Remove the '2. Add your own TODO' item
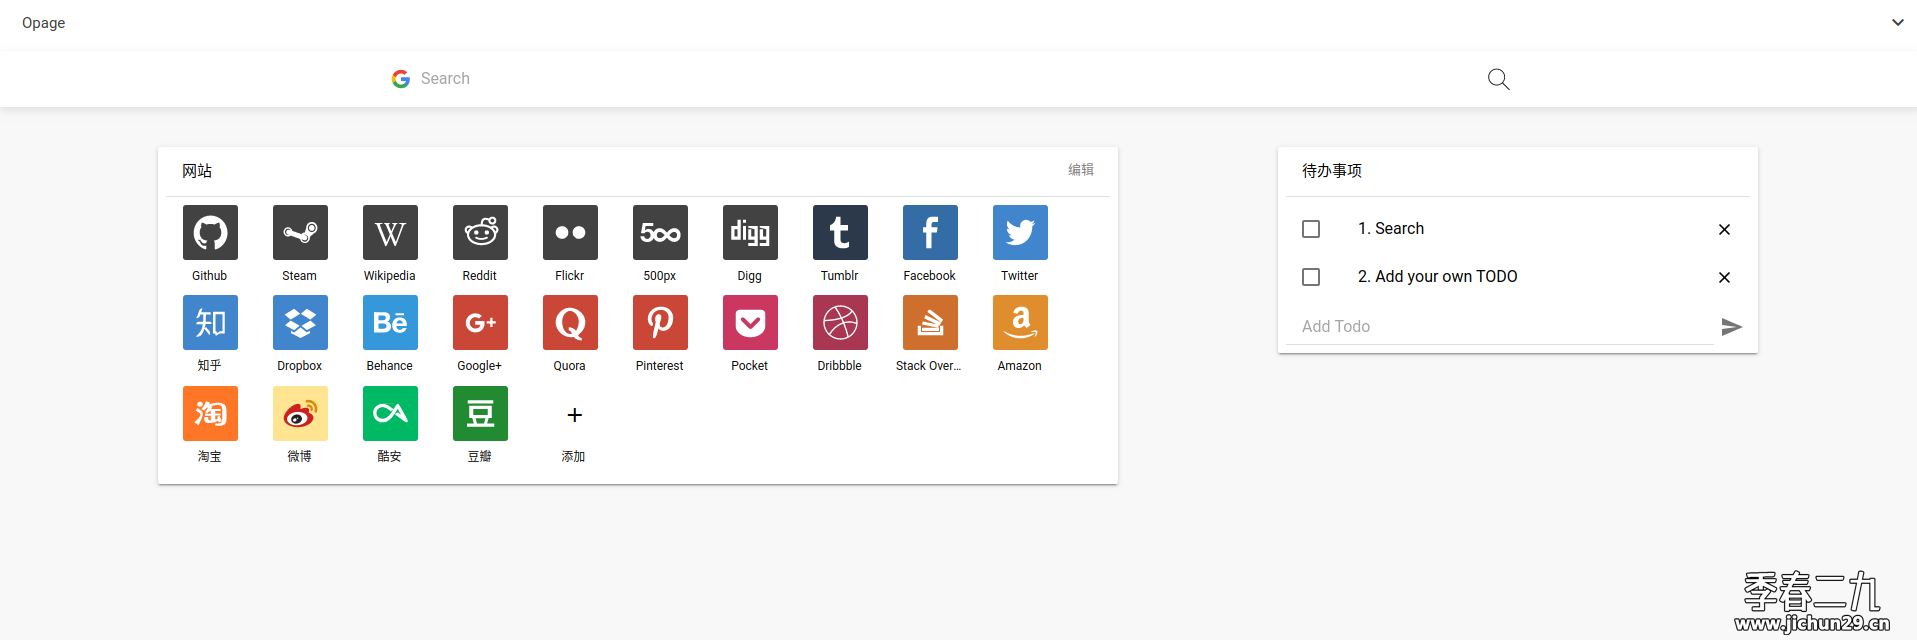The image size is (1917, 640). (1724, 277)
